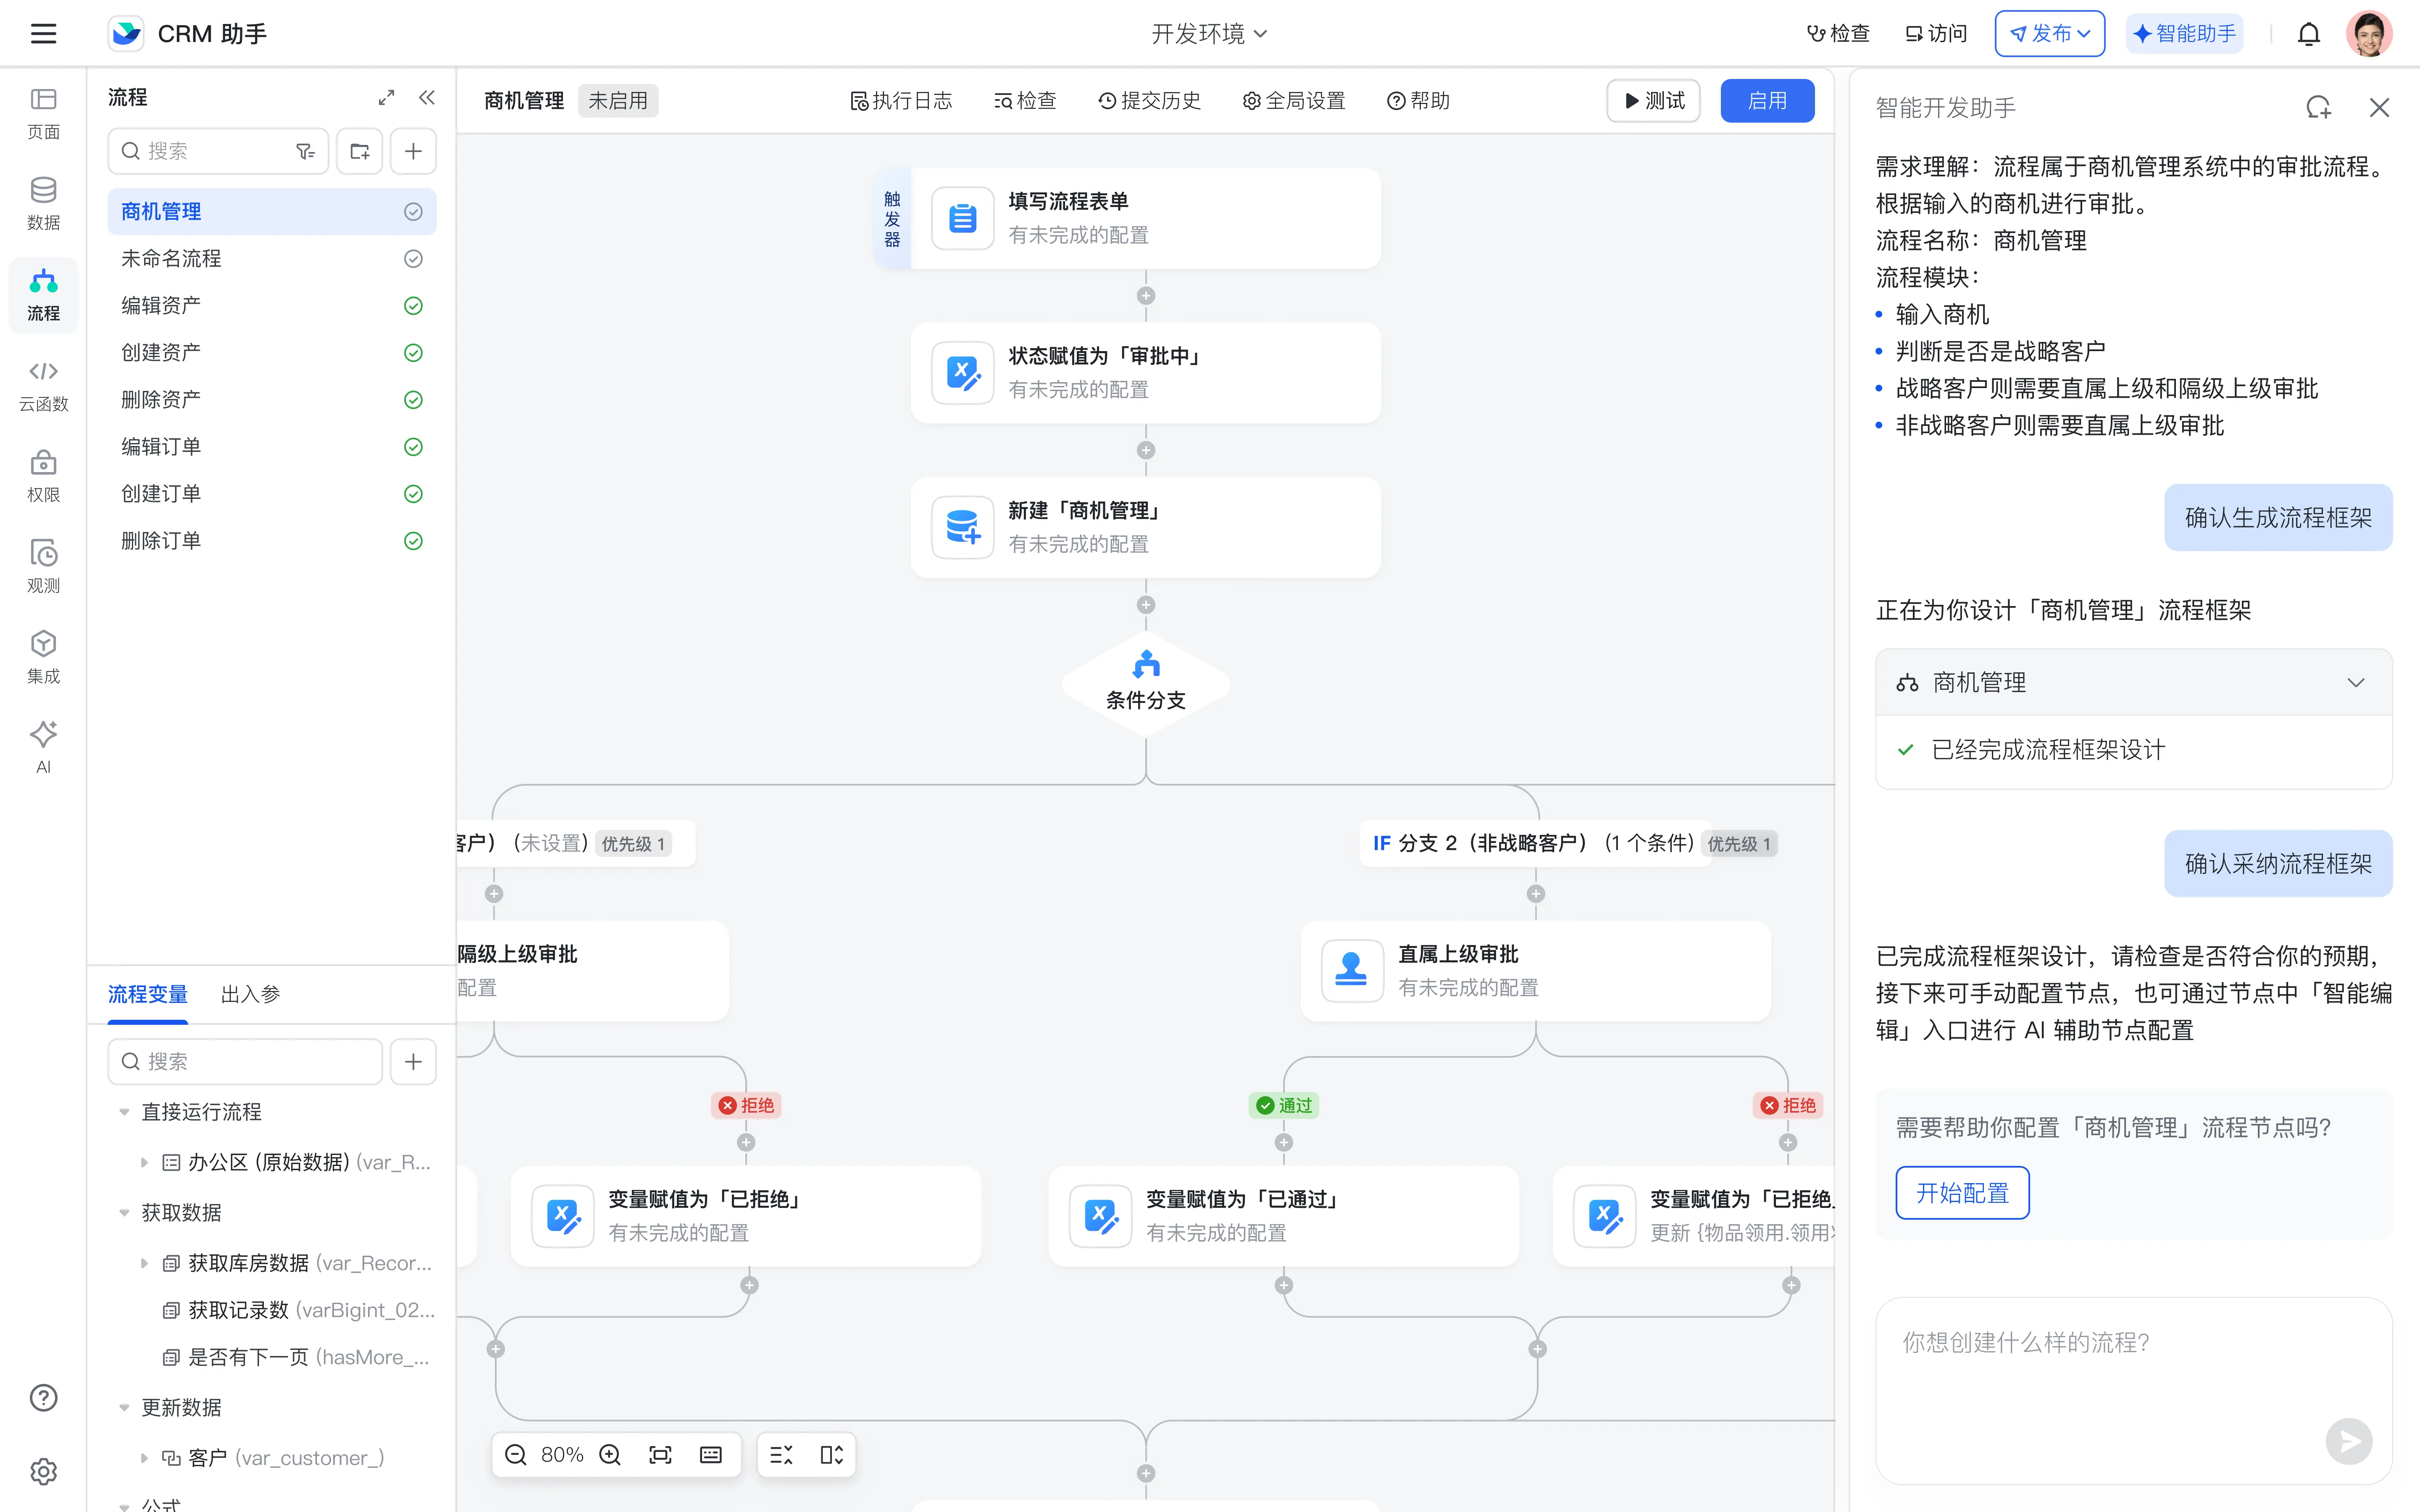Collapse the 更新数据 variable group

[x=124, y=1408]
